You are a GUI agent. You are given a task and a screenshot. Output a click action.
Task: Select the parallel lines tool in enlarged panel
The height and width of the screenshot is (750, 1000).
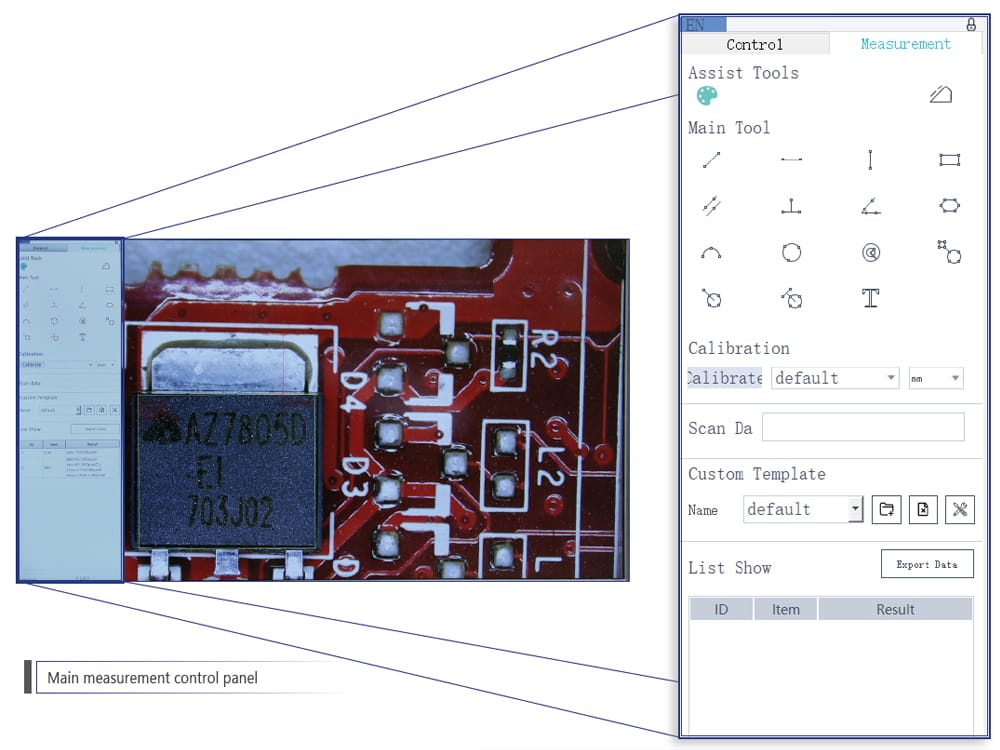click(711, 205)
